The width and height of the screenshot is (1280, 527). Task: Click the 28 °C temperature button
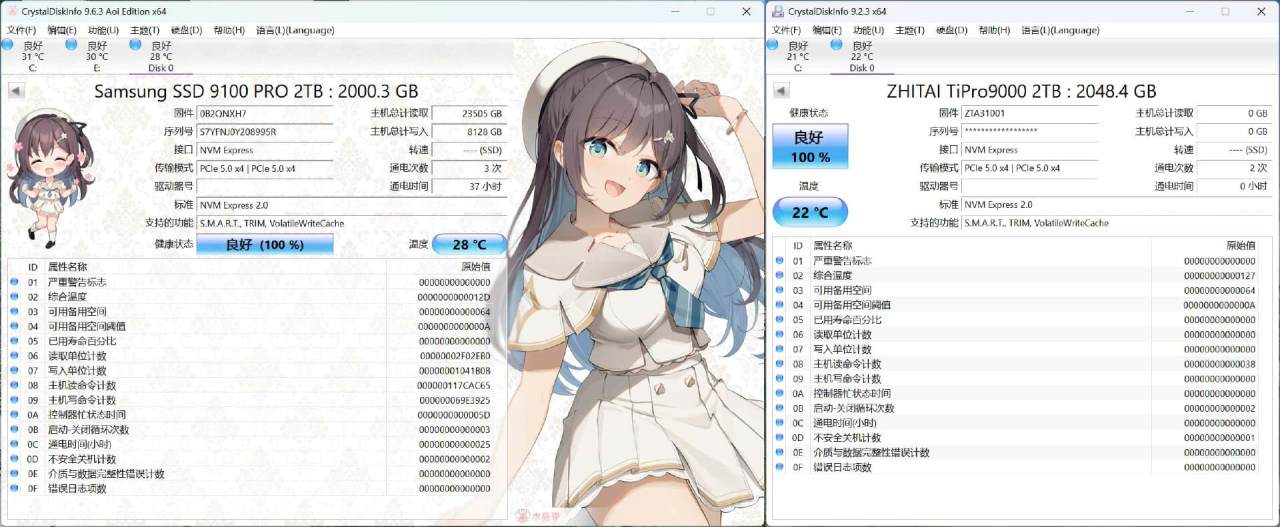[x=469, y=244]
